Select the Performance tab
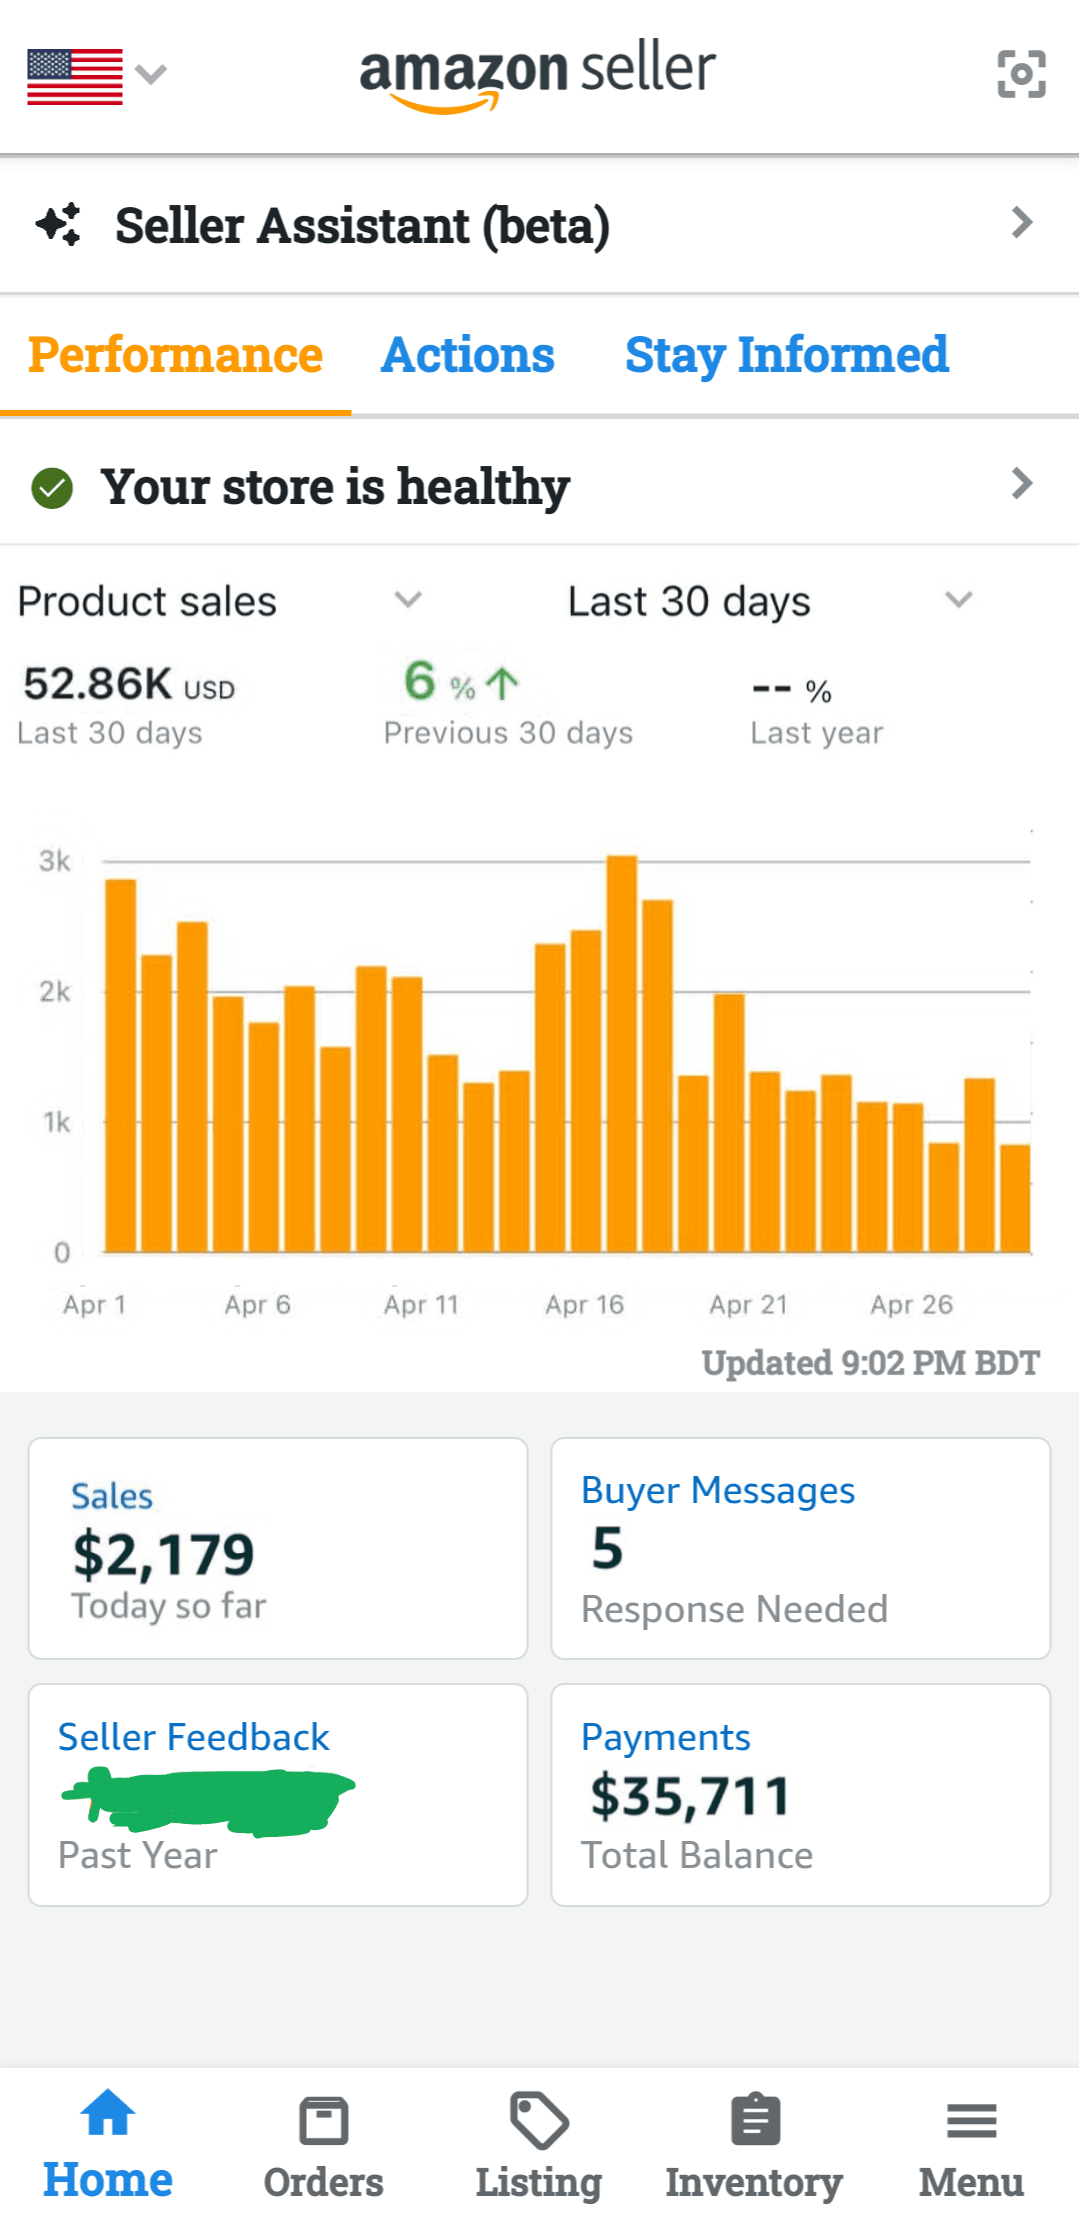The width and height of the screenshot is (1080, 2223). (175, 355)
